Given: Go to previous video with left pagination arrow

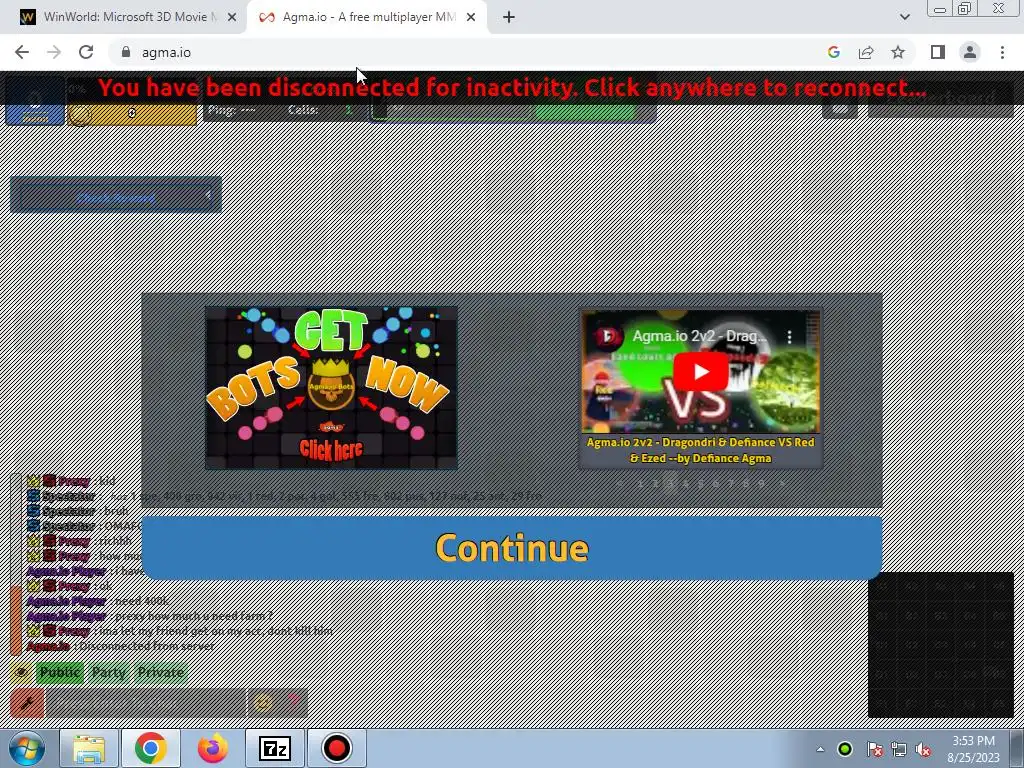Looking at the screenshot, I should coord(620,483).
